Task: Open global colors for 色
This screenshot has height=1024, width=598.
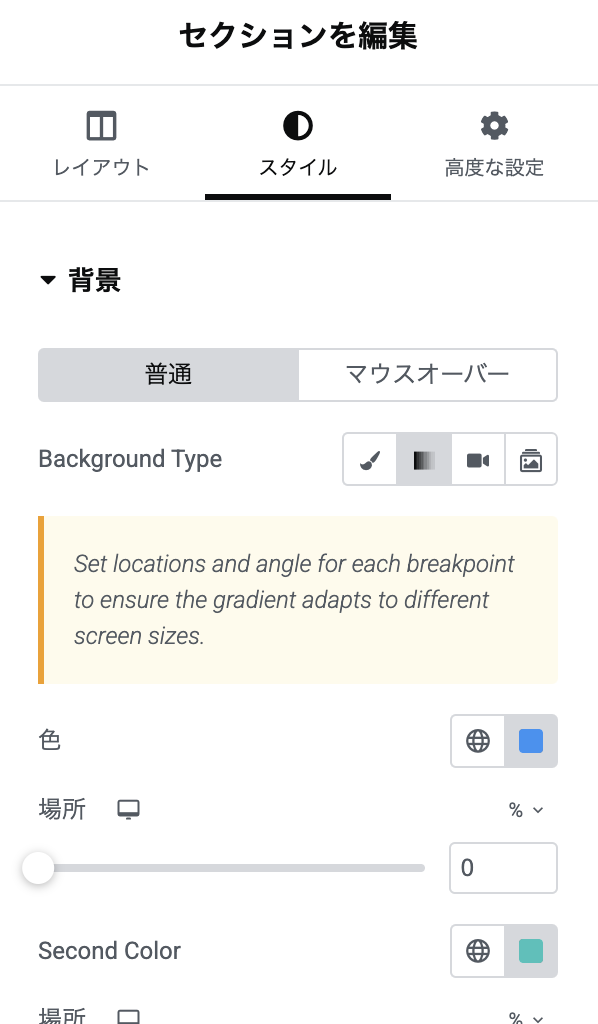Action: coord(478,741)
